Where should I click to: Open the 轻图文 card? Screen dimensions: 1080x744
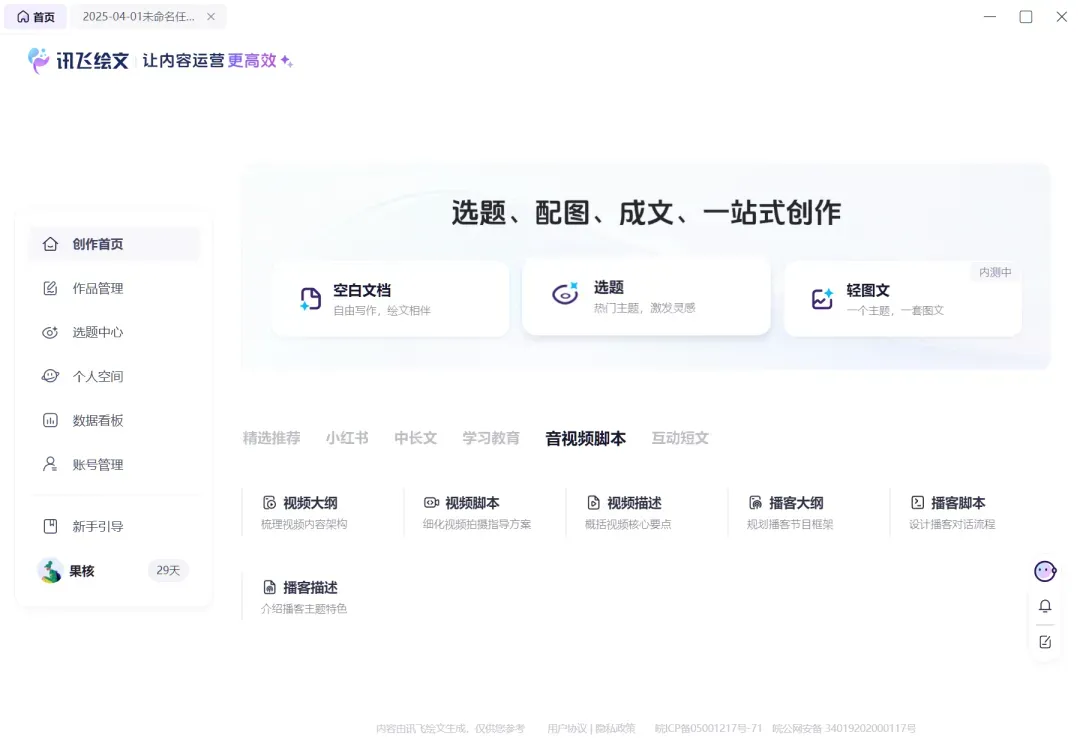point(903,299)
